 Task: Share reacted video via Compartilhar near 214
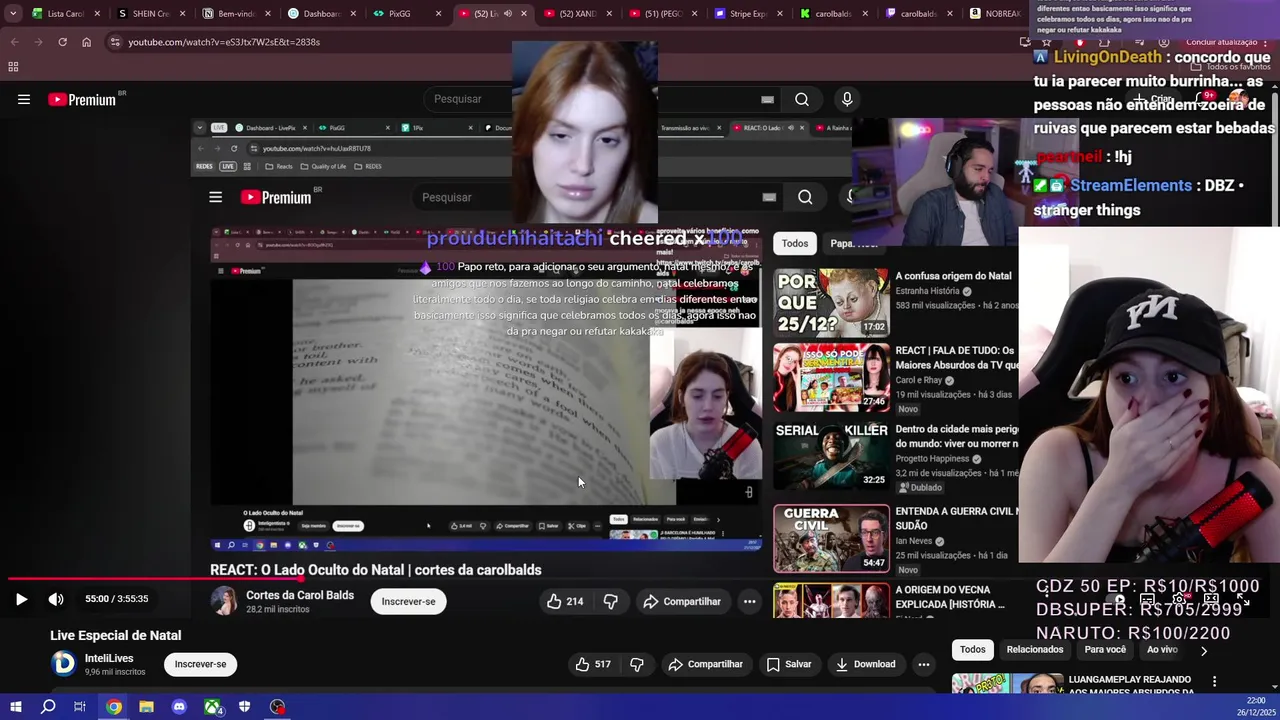682,601
